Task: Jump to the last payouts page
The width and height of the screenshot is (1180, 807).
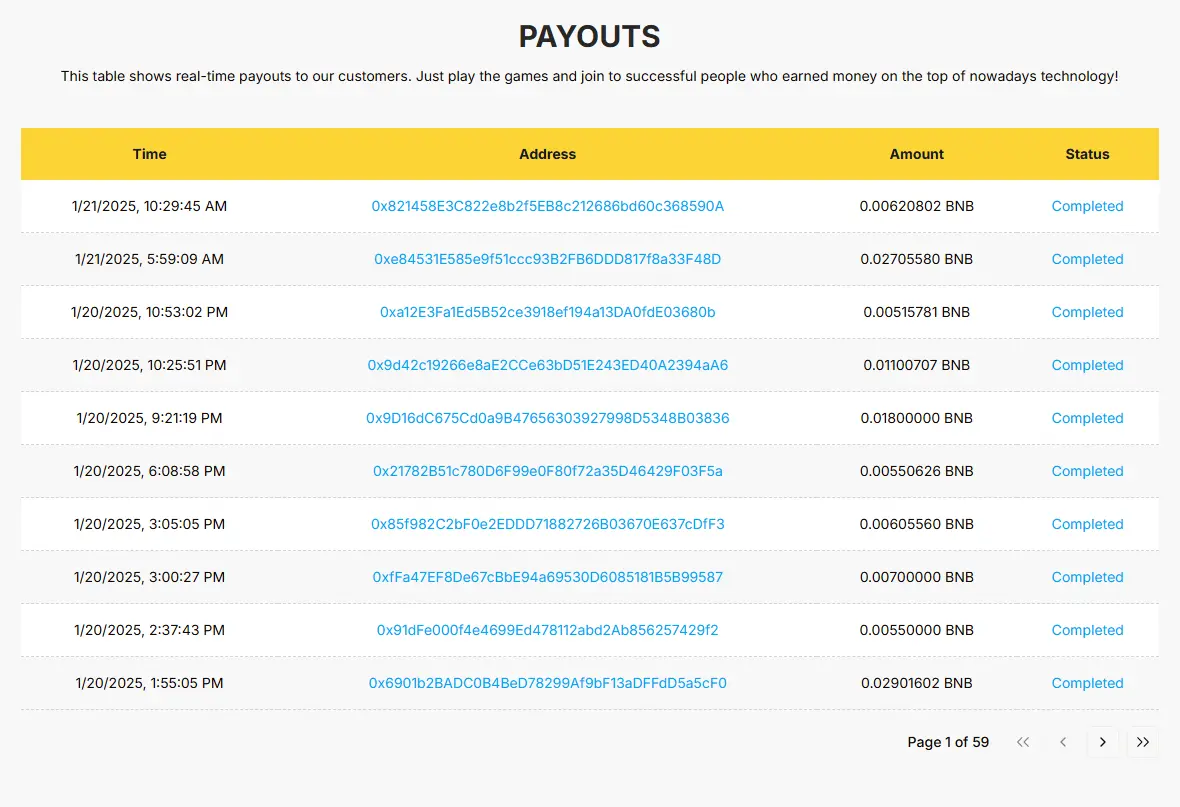Action: tap(1142, 742)
